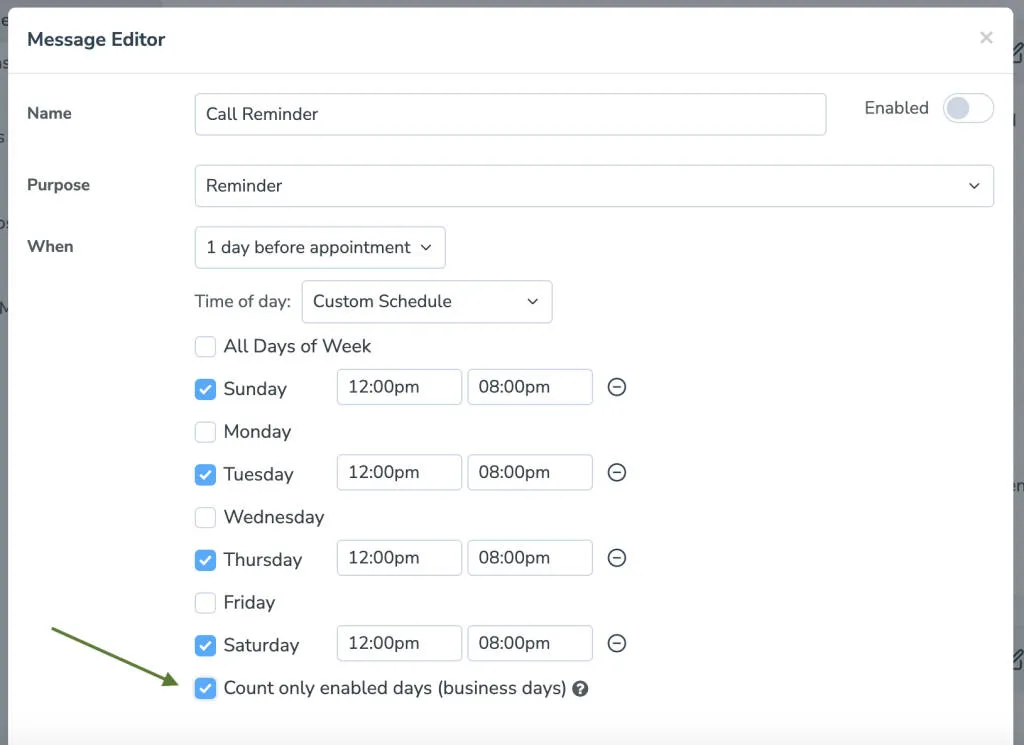Edit Sunday's 12:00pm start time

point(399,387)
